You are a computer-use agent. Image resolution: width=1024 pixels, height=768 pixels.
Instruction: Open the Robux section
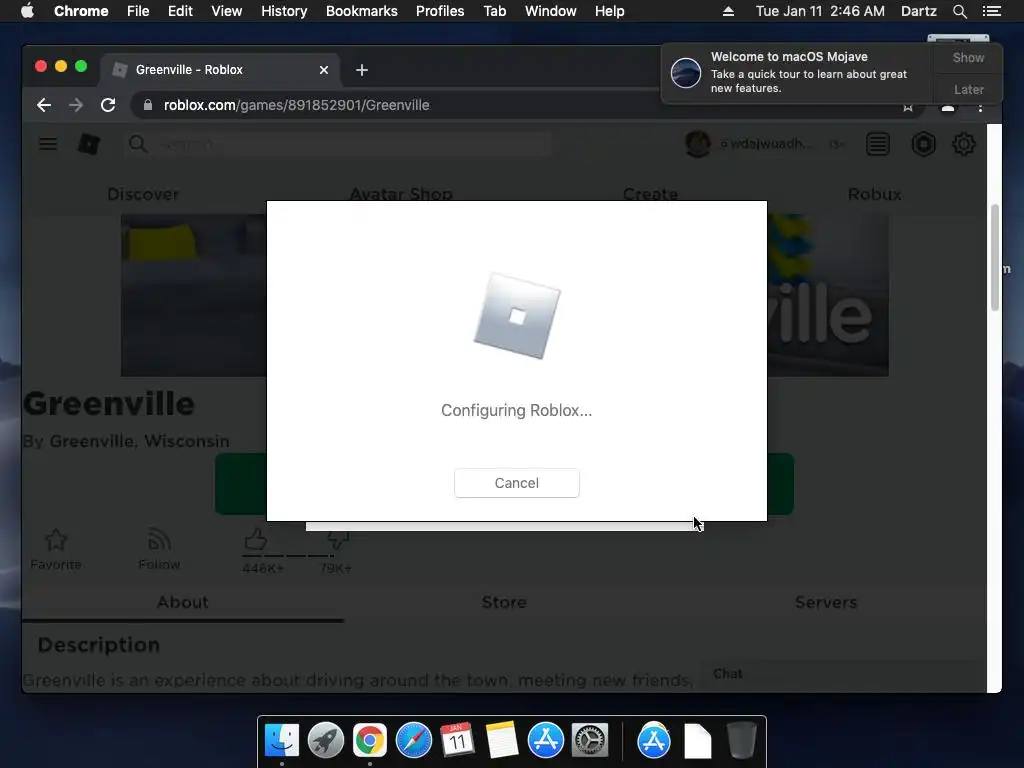click(874, 194)
